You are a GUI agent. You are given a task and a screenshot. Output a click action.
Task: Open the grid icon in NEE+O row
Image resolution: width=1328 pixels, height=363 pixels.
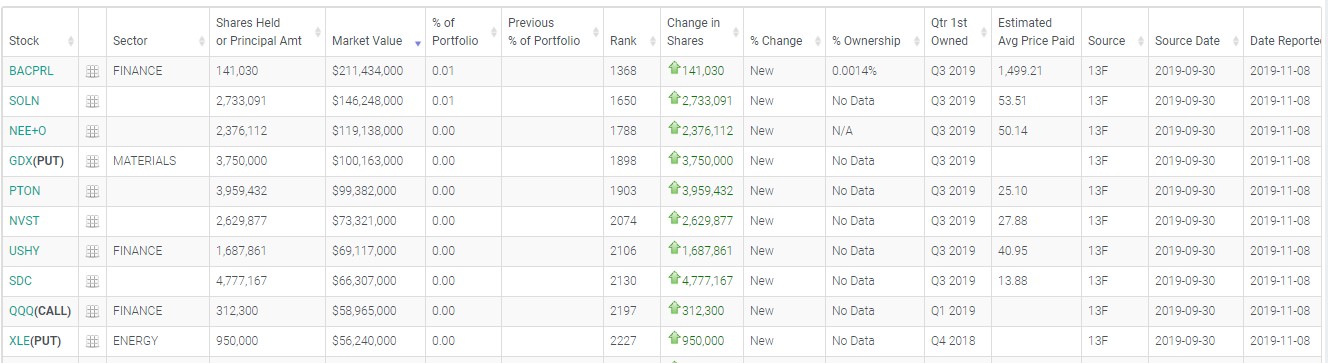(92, 131)
